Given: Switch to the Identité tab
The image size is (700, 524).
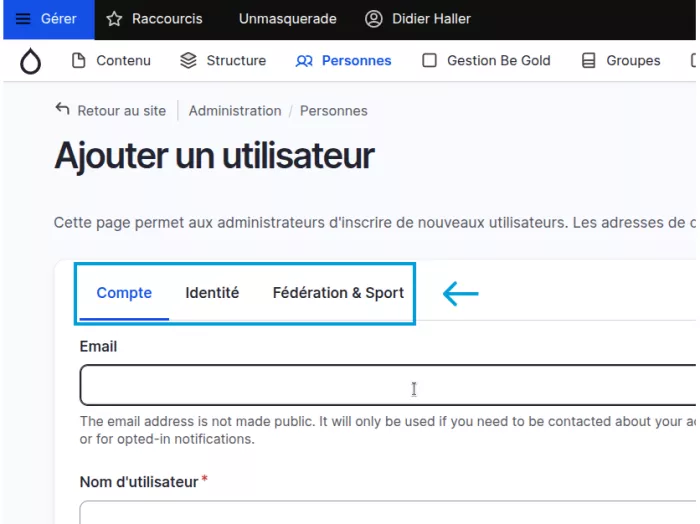Looking at the screenshot, I should click(x=212, y=293).
